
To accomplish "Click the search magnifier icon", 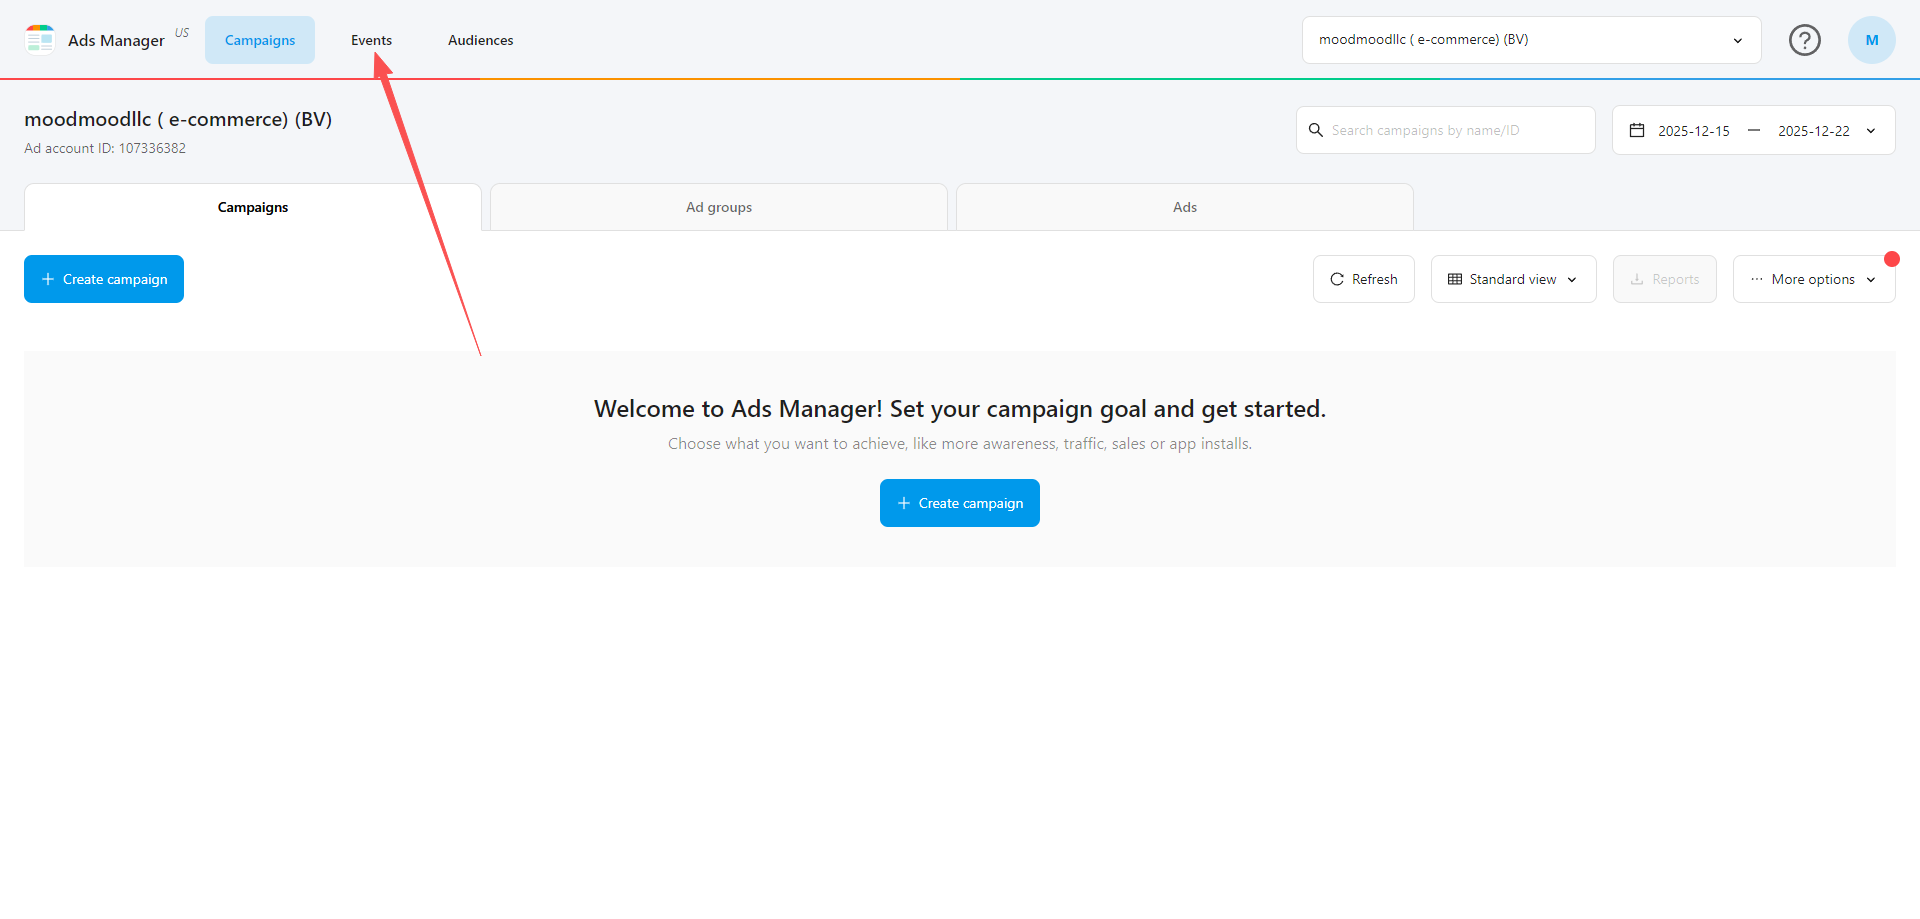I will click(x=1316, y=130).
